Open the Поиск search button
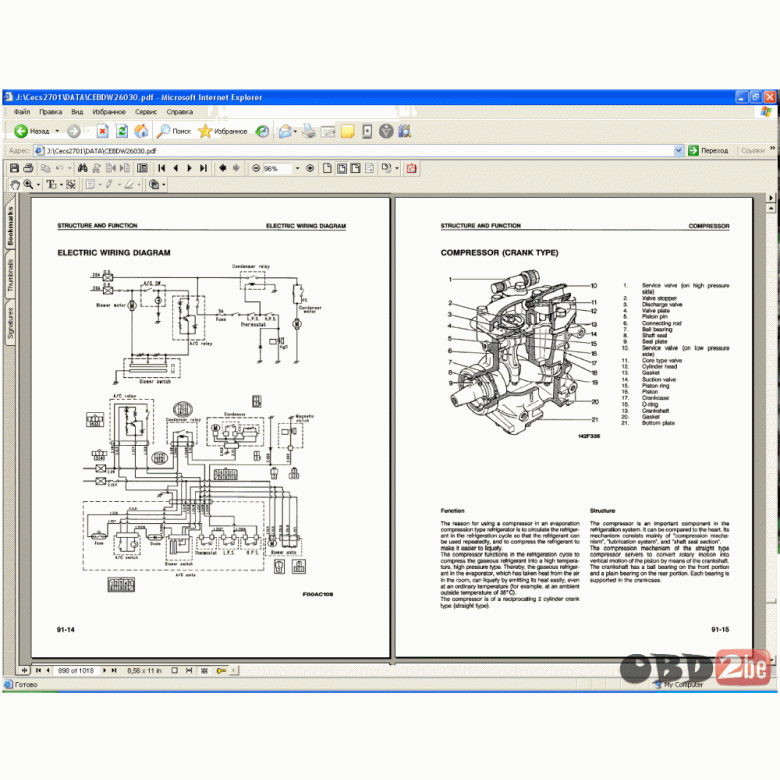The image size is (780, 780). point(174,131)
